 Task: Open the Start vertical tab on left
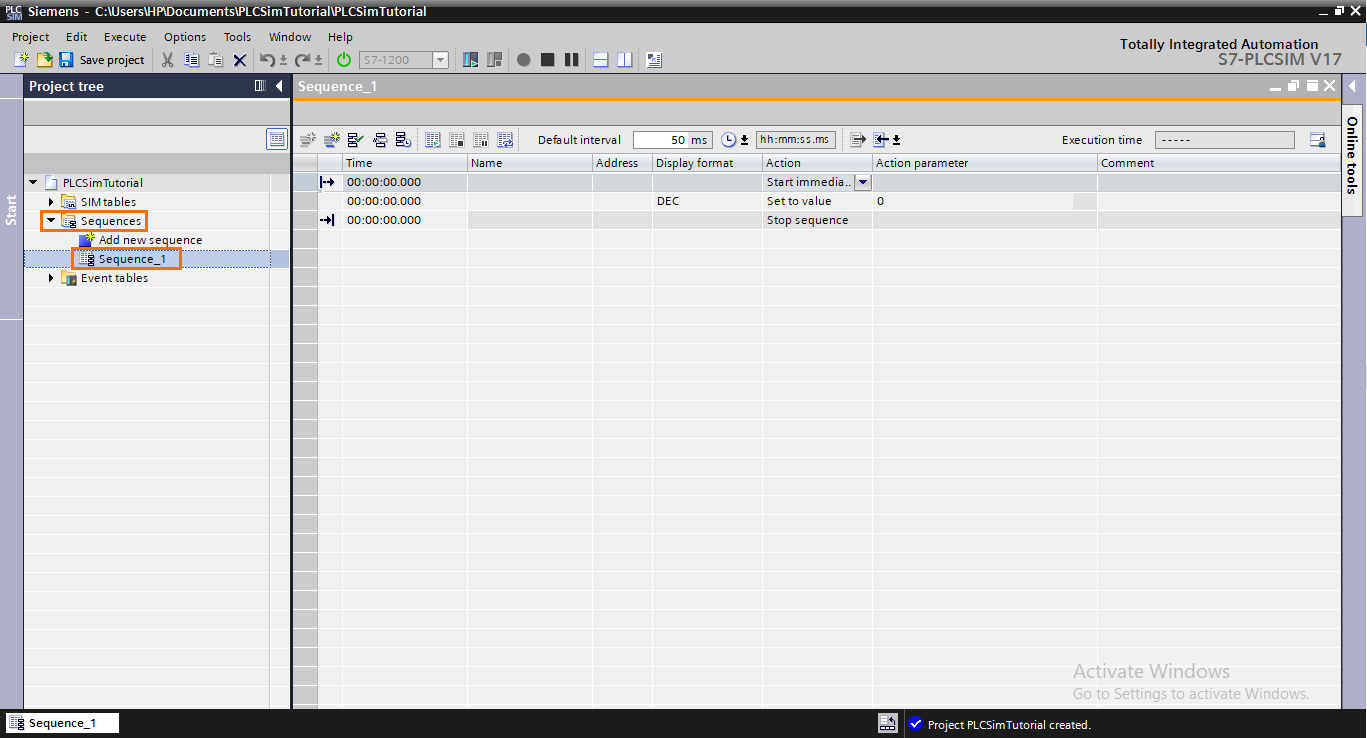[x=11, y=210]
